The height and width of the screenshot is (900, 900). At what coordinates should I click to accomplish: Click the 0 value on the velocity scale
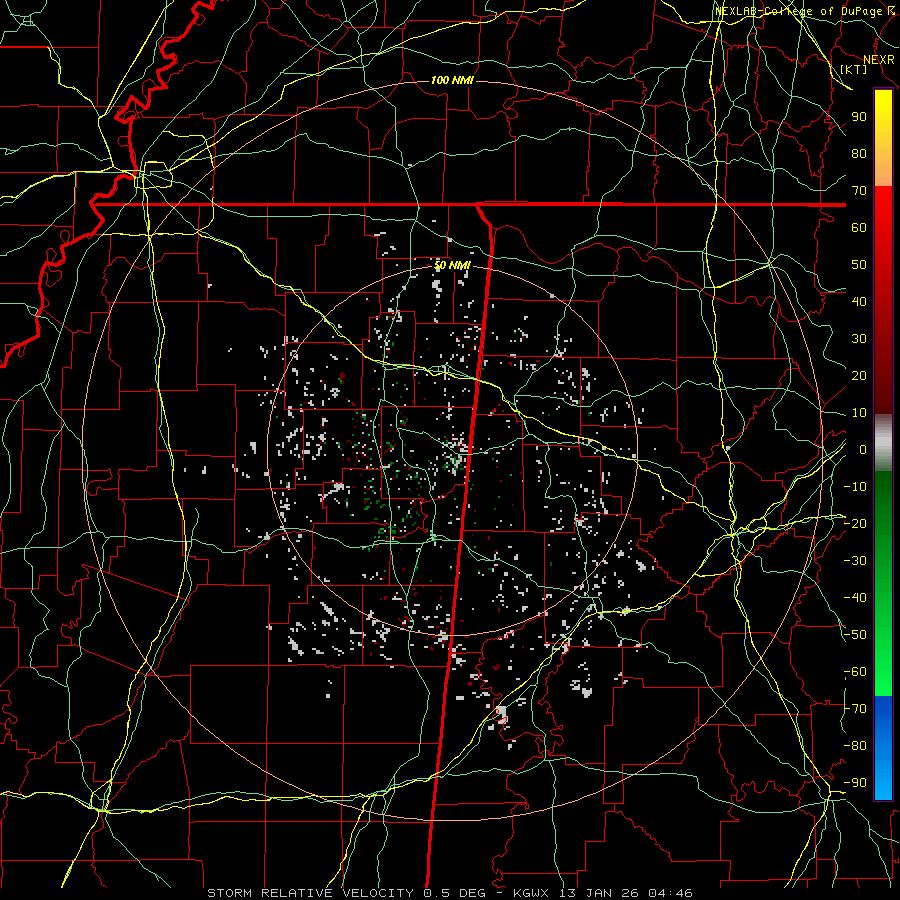click(862, 449)
